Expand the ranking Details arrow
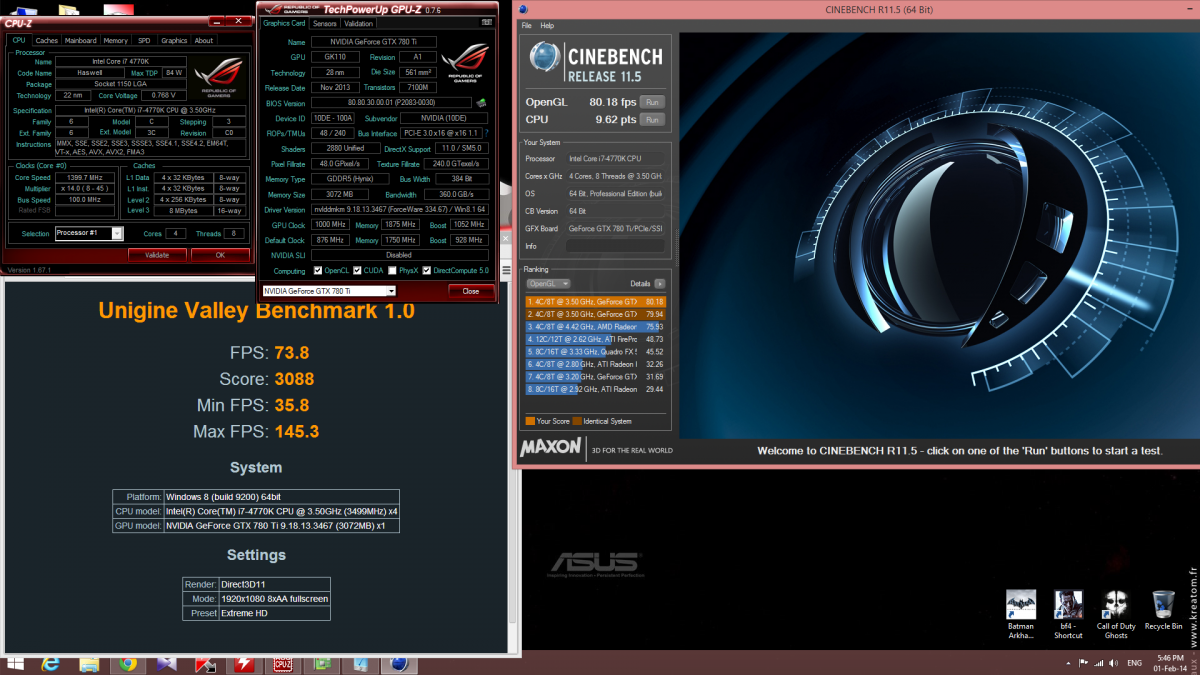Viewport: 1200px width, 675px height. coord(659,284)
